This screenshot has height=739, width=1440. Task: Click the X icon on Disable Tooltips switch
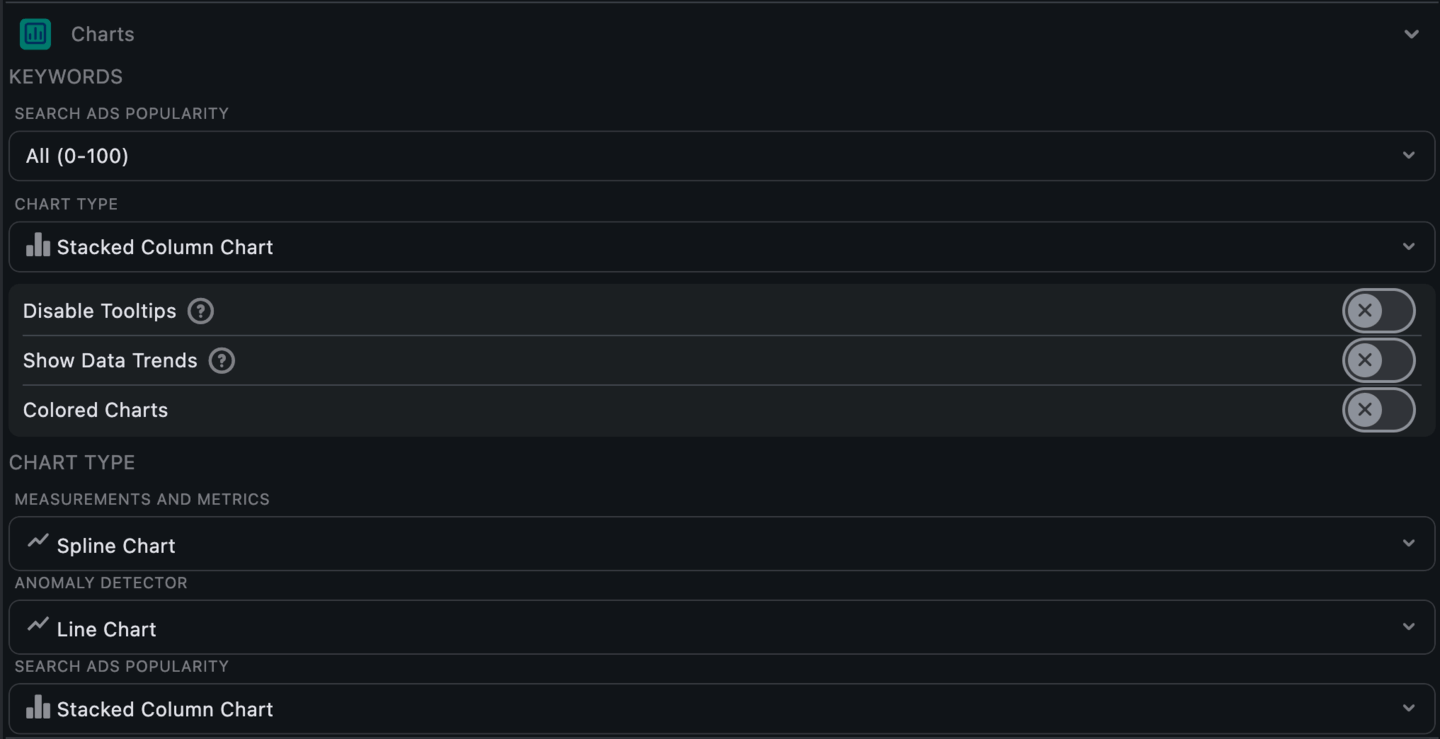pyautogui.click(x=1364, y=310)
